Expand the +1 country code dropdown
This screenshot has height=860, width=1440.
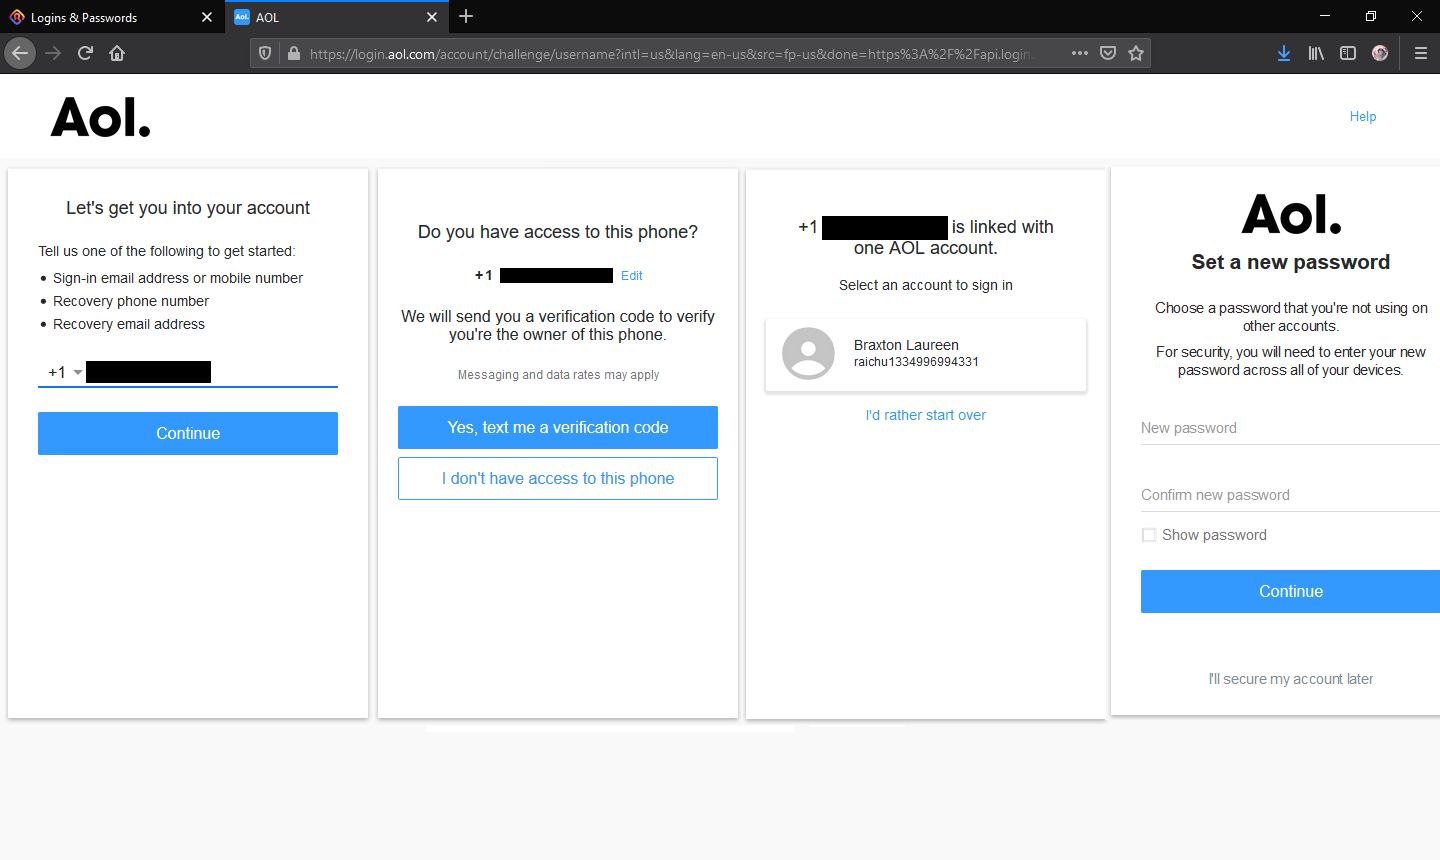point(65,372)
